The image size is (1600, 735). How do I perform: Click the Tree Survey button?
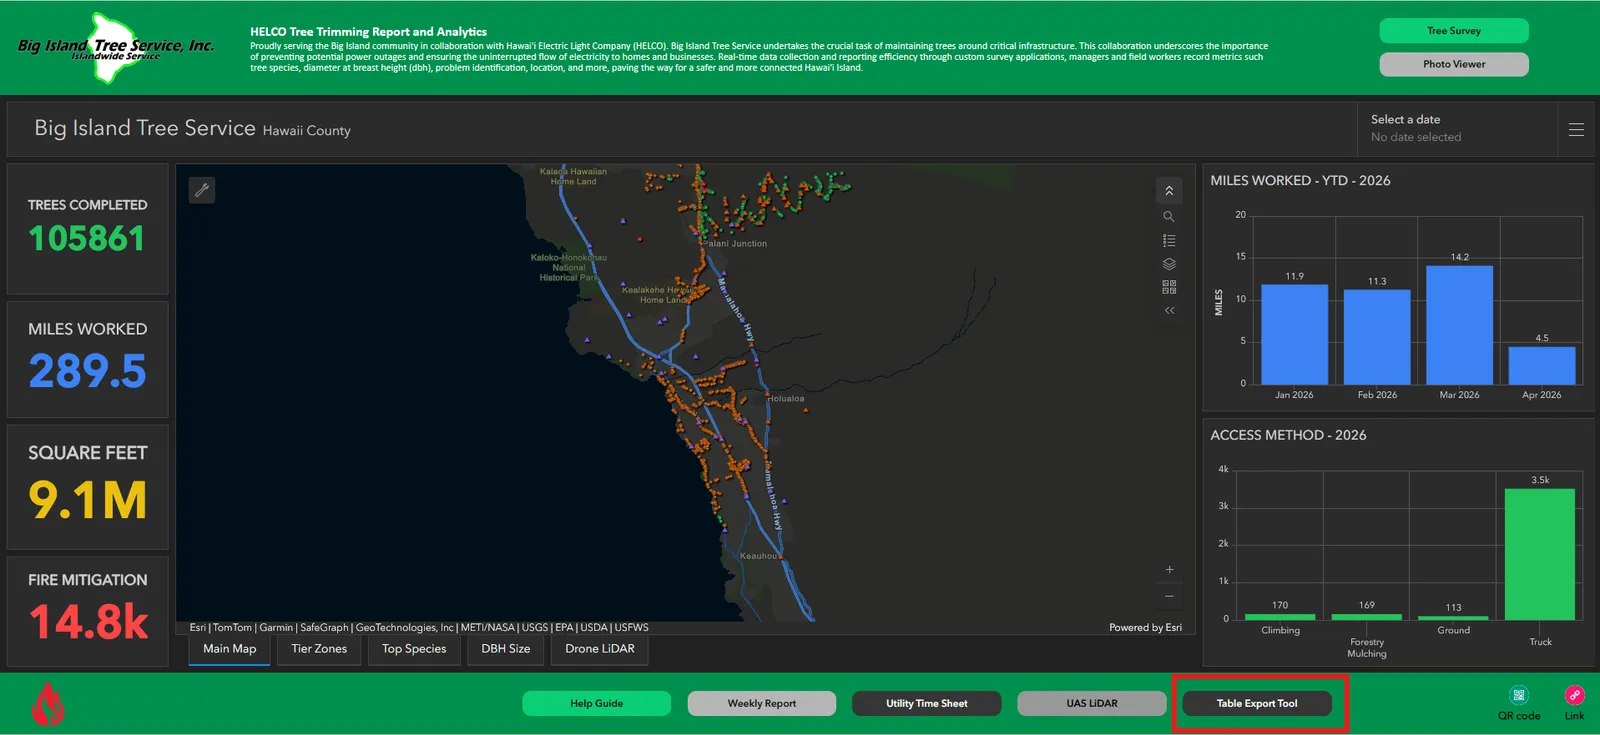(1454, 31)
